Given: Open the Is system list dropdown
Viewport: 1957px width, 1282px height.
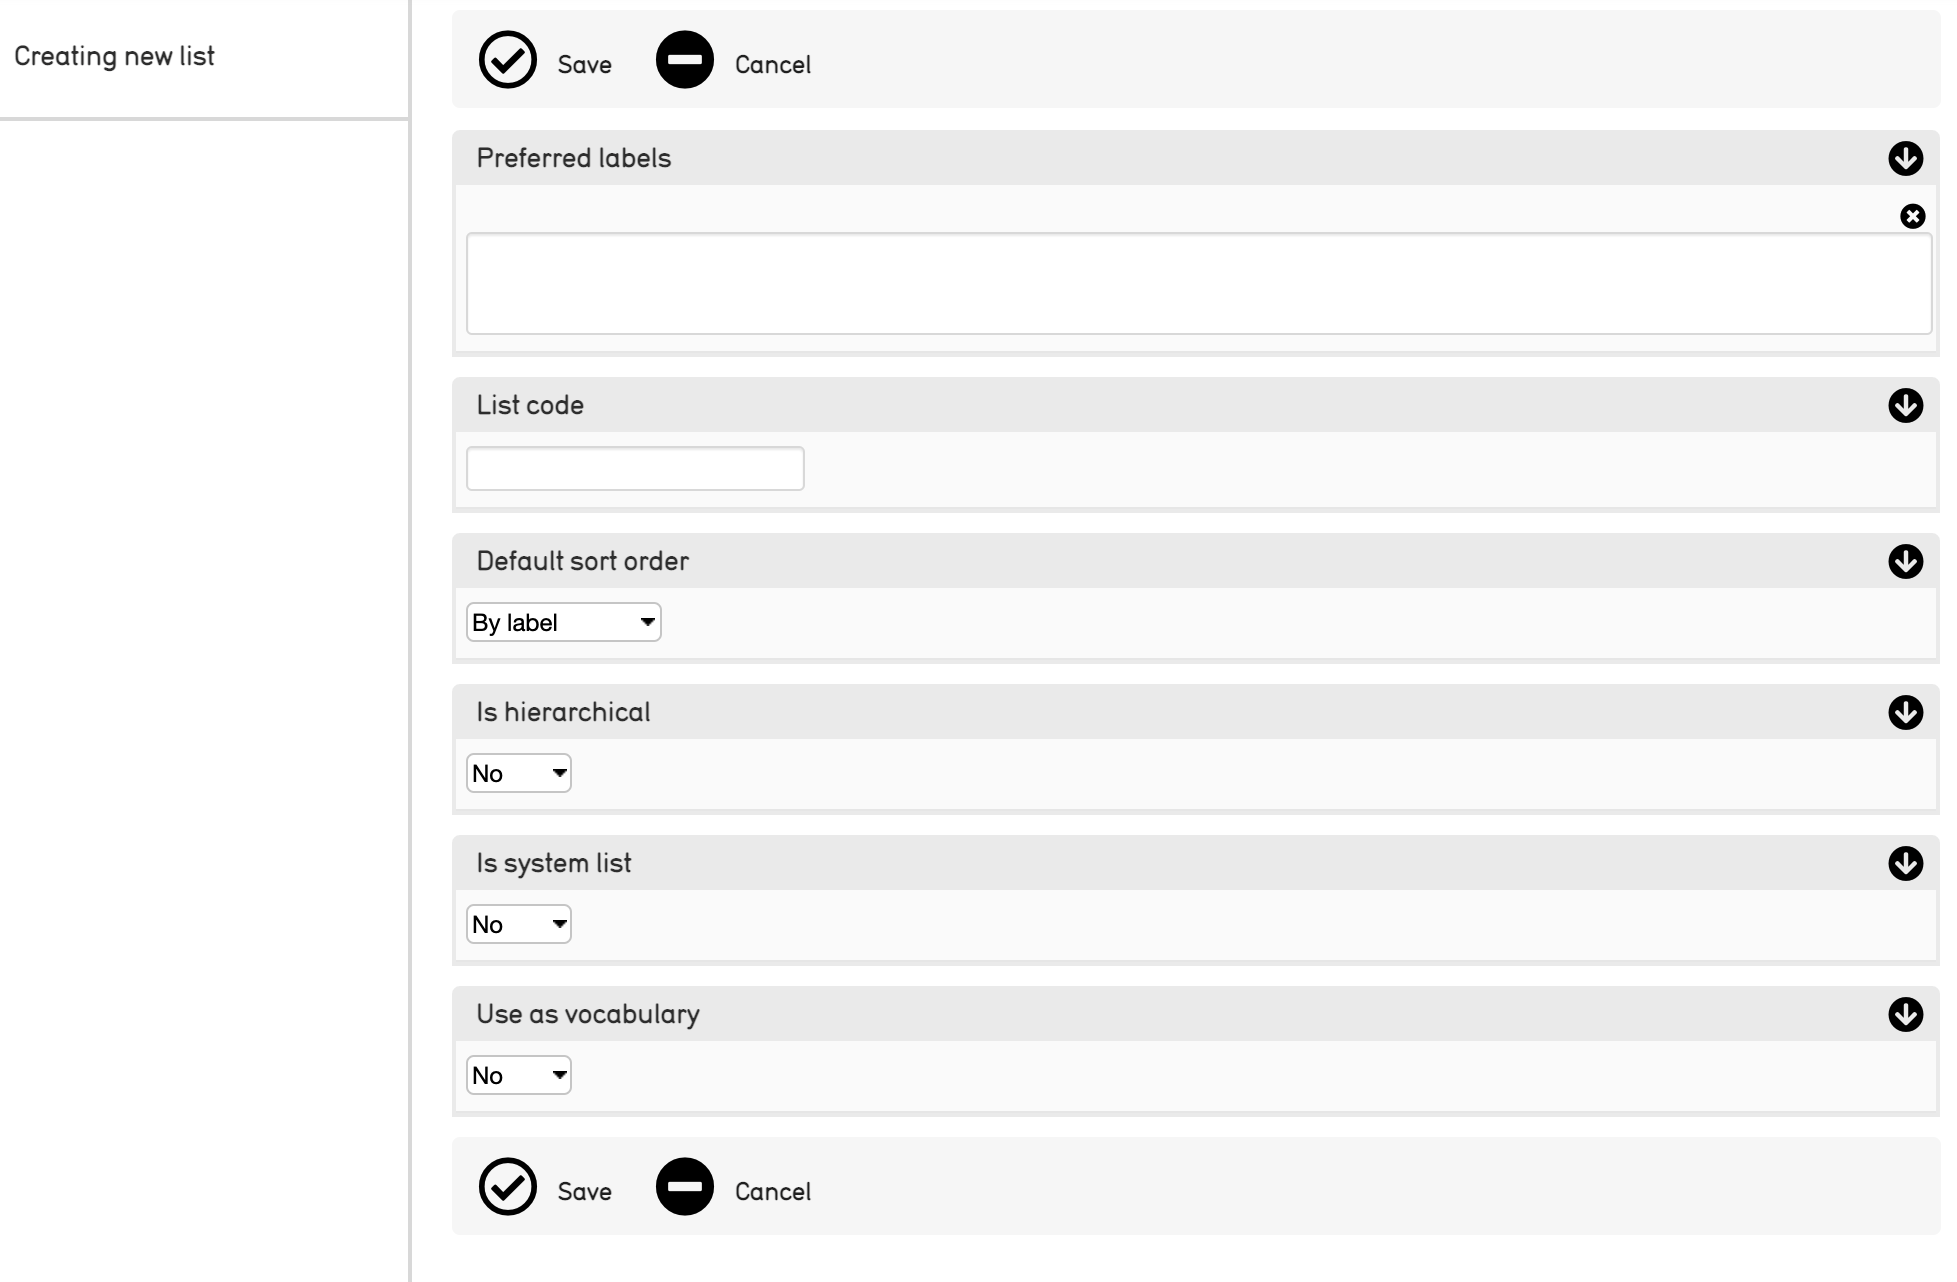Looking at the screenshot, I should point(518,924).
